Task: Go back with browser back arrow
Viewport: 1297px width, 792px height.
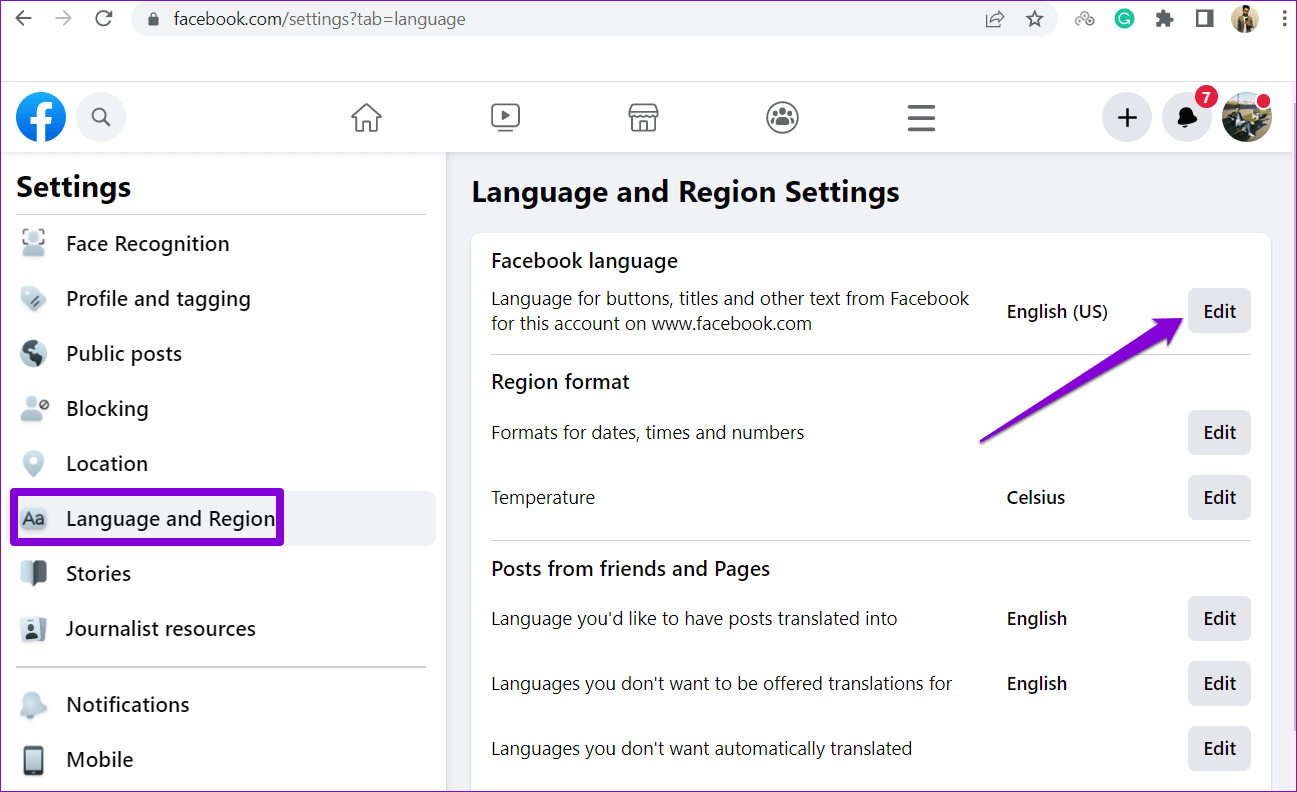Action: click(x=23, y=18)
